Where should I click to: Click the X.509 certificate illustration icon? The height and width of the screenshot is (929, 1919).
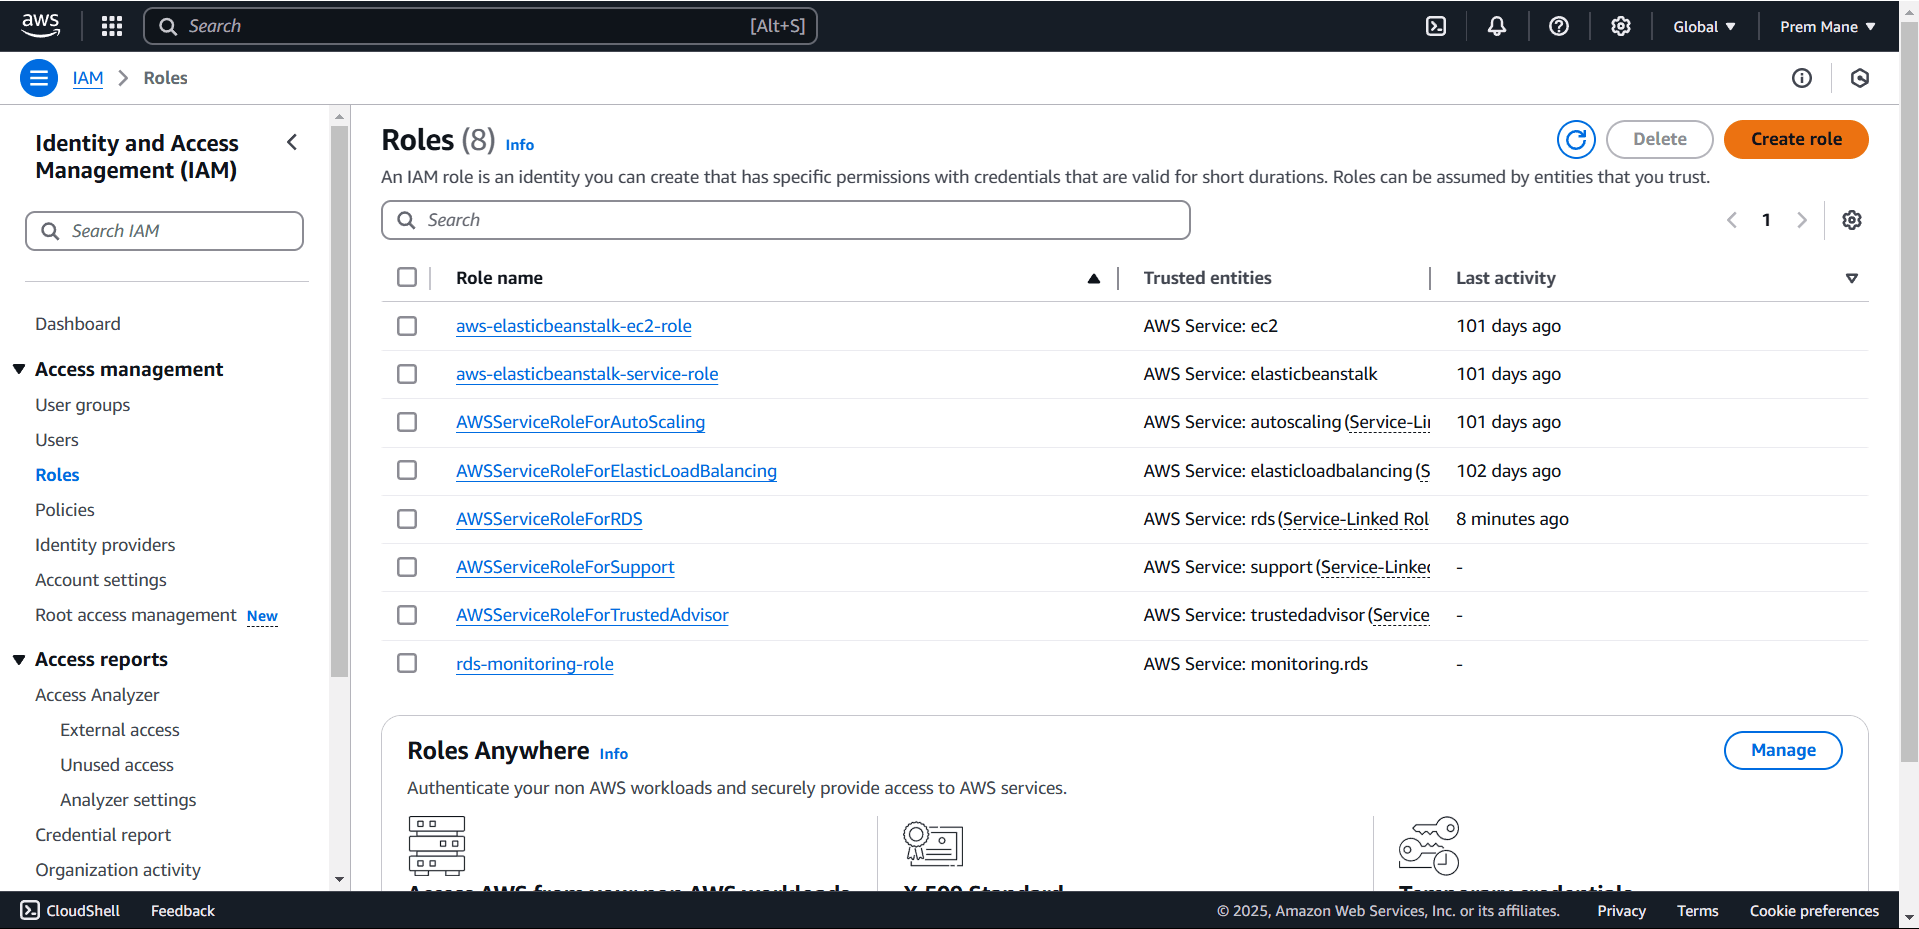[x=933, y=844]
